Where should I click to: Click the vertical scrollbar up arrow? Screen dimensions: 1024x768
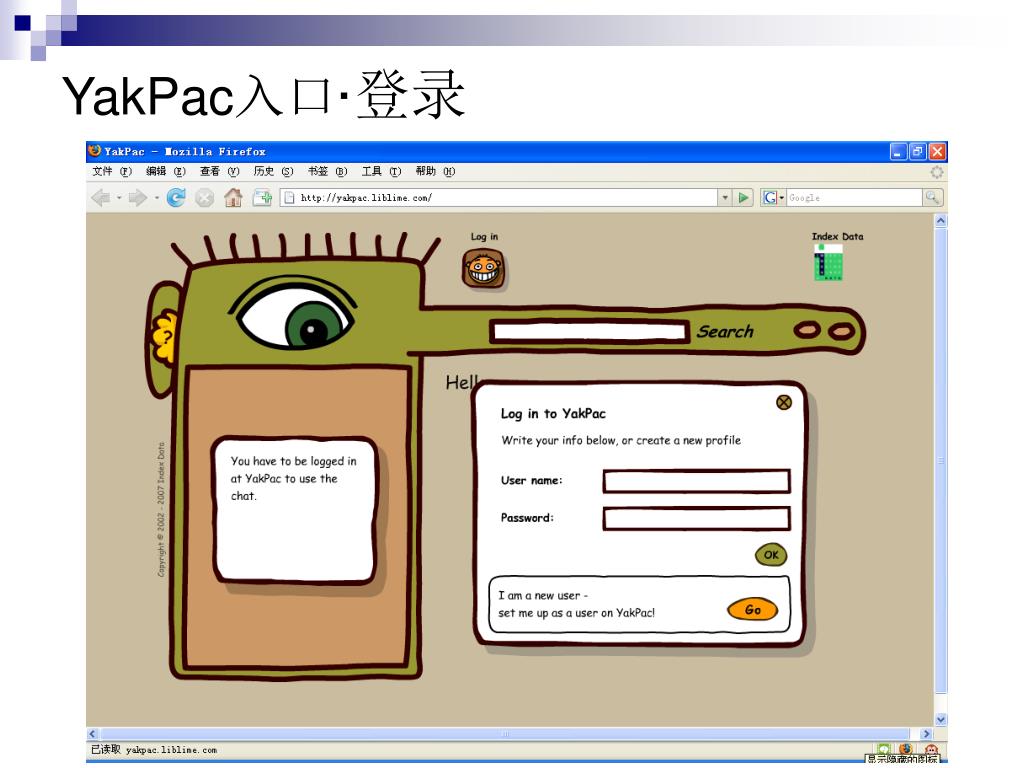(940, 221)
